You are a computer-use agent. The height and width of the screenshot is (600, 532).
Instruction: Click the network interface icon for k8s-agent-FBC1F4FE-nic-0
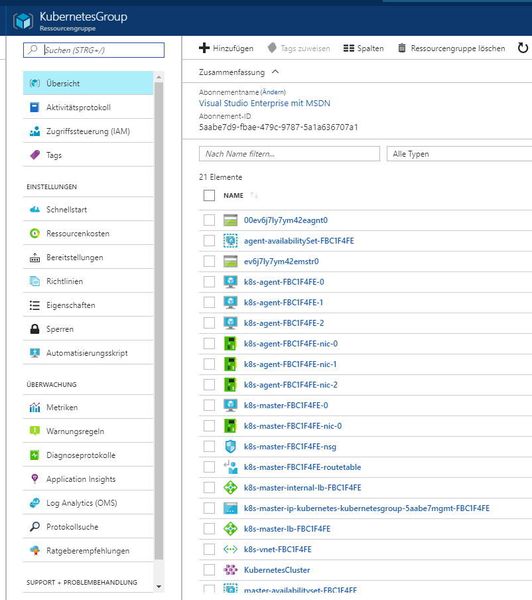pyautogui.click(x=230, y=344)
